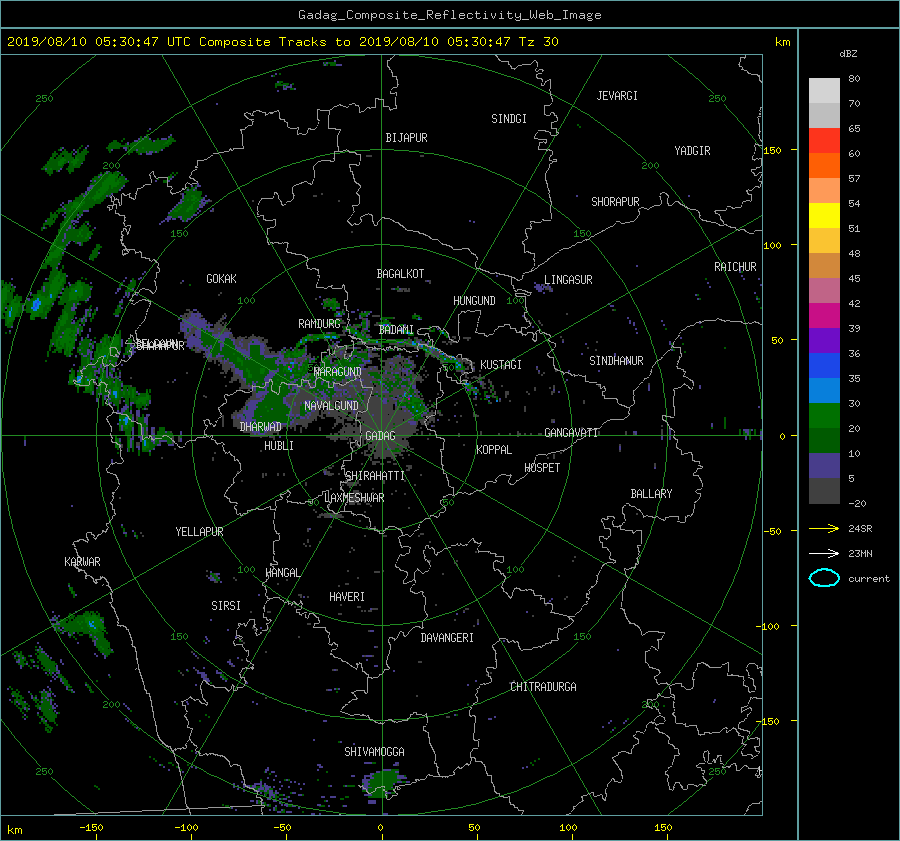Select the lightest gray 70-80 dBZ swatch

click(x=824, y=90)
